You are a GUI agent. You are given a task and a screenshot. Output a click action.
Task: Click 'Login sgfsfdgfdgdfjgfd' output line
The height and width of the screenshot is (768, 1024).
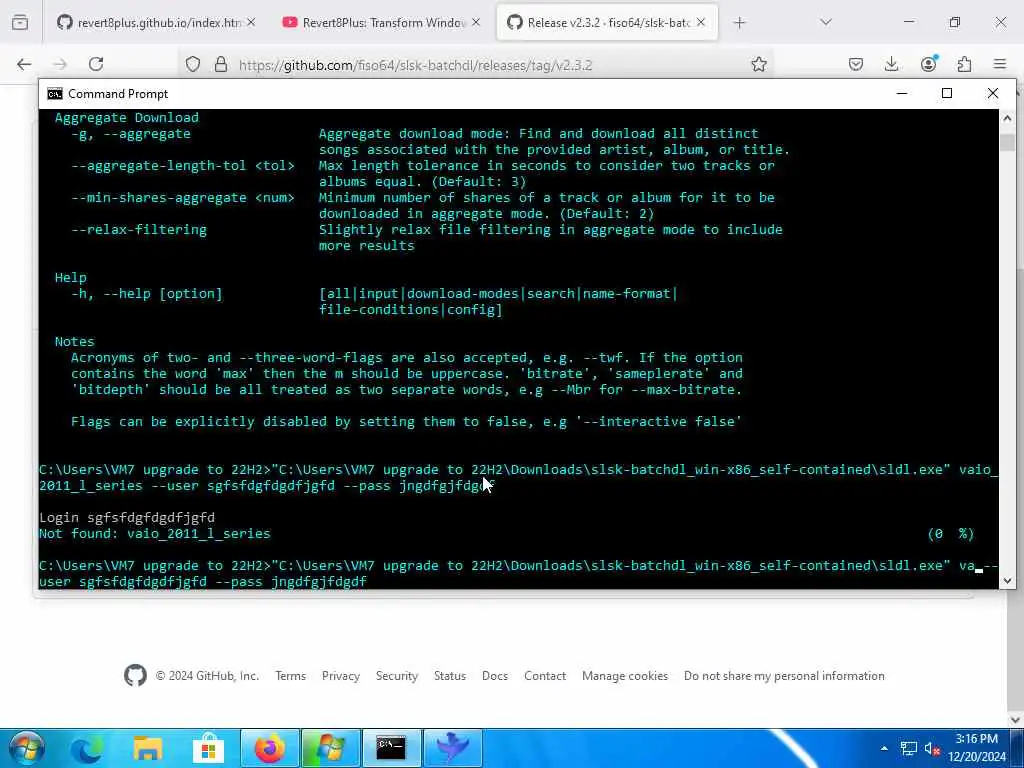coord(127,518)
